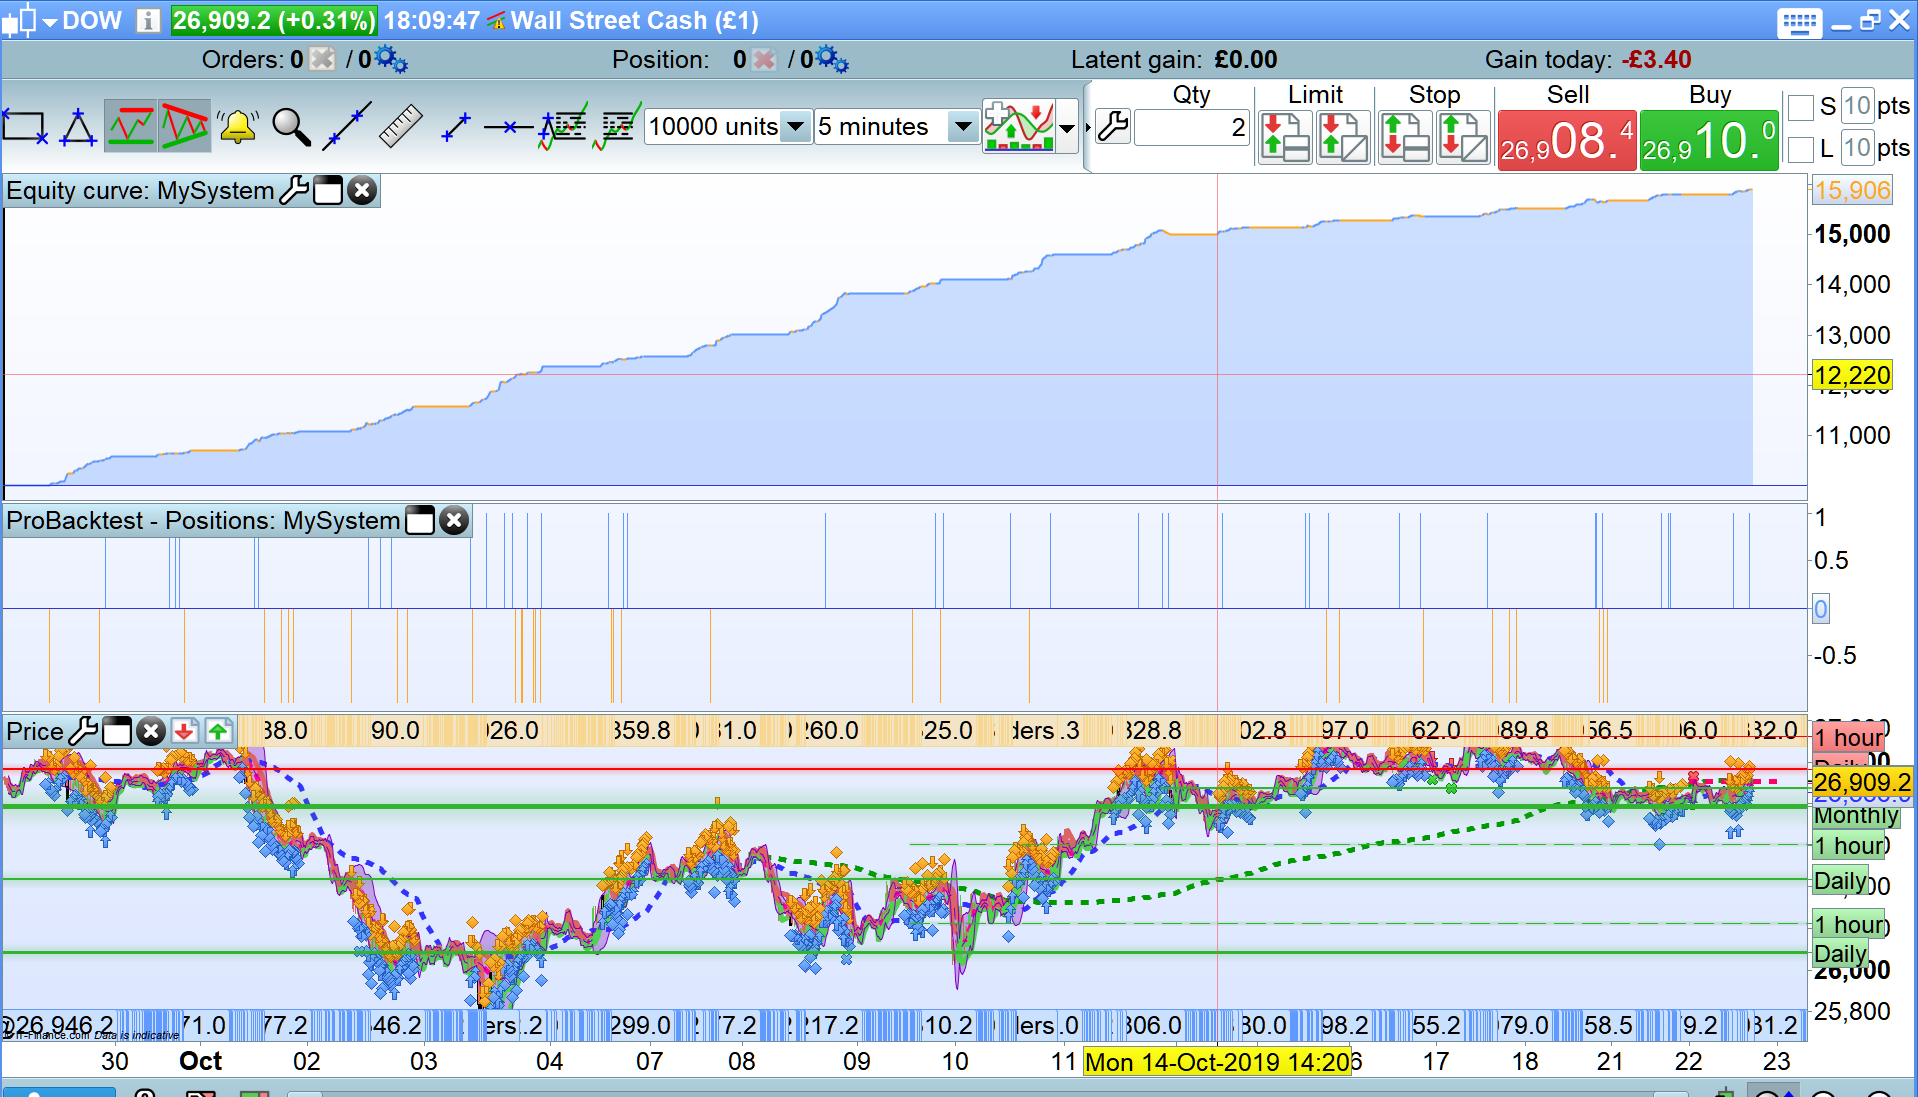Open the Price panel wrench settings
The height and width of the screenshot is (1097, 1918).
[x=83, y=731]
